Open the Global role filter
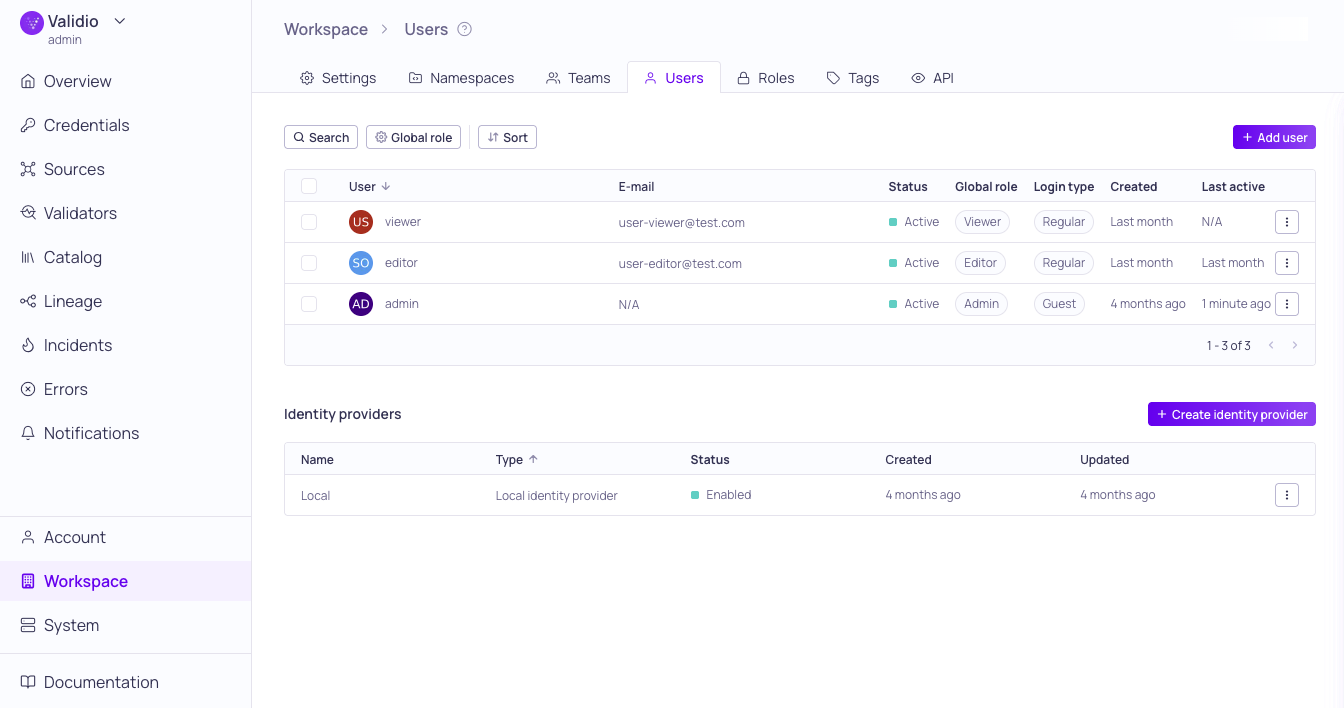The height and width of the screenshot is (708, 1344). pyautogui.click(x=413, y=137)
